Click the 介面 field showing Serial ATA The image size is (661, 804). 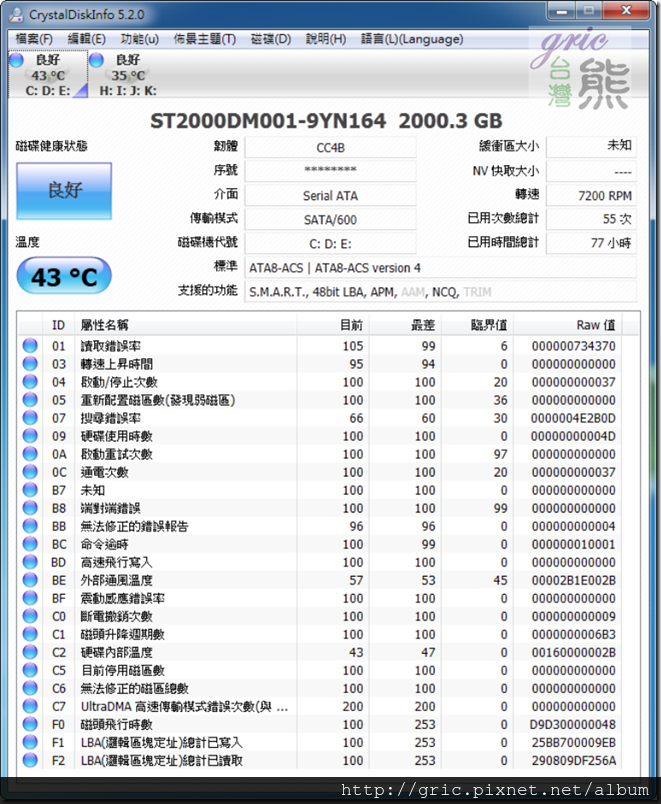coord(330,195)
